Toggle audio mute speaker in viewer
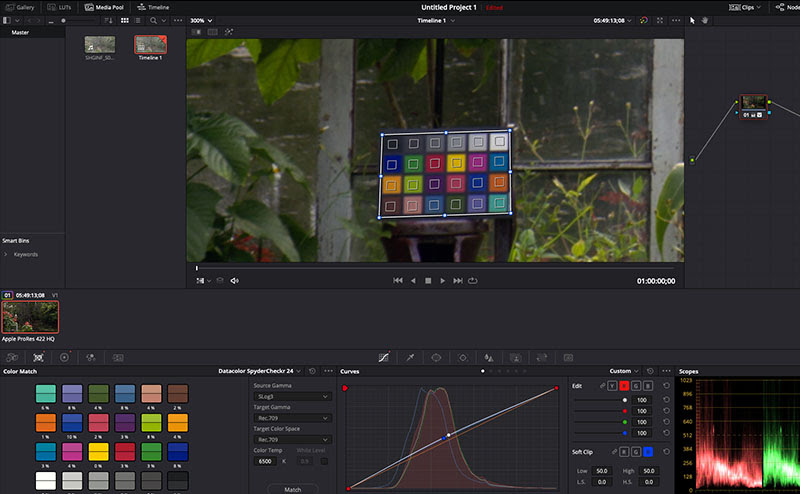 coord(235,281)
